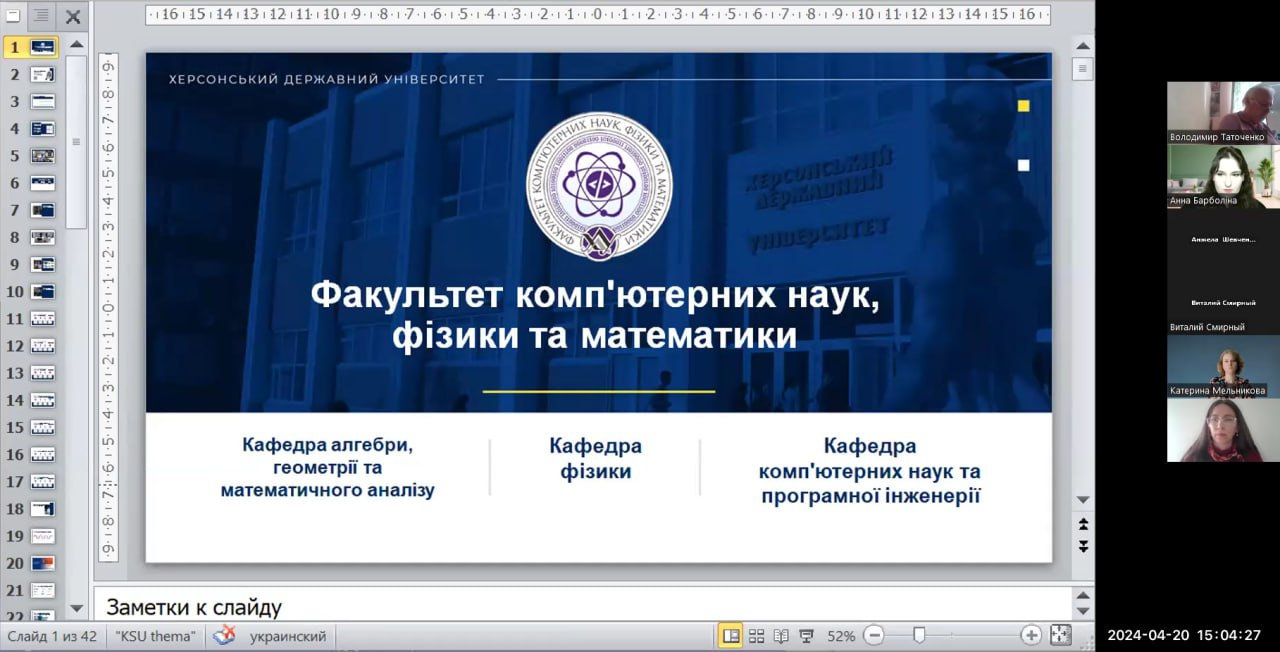
Task: Select slide 5 thumbnail
Action: click(x=42, y=156)
